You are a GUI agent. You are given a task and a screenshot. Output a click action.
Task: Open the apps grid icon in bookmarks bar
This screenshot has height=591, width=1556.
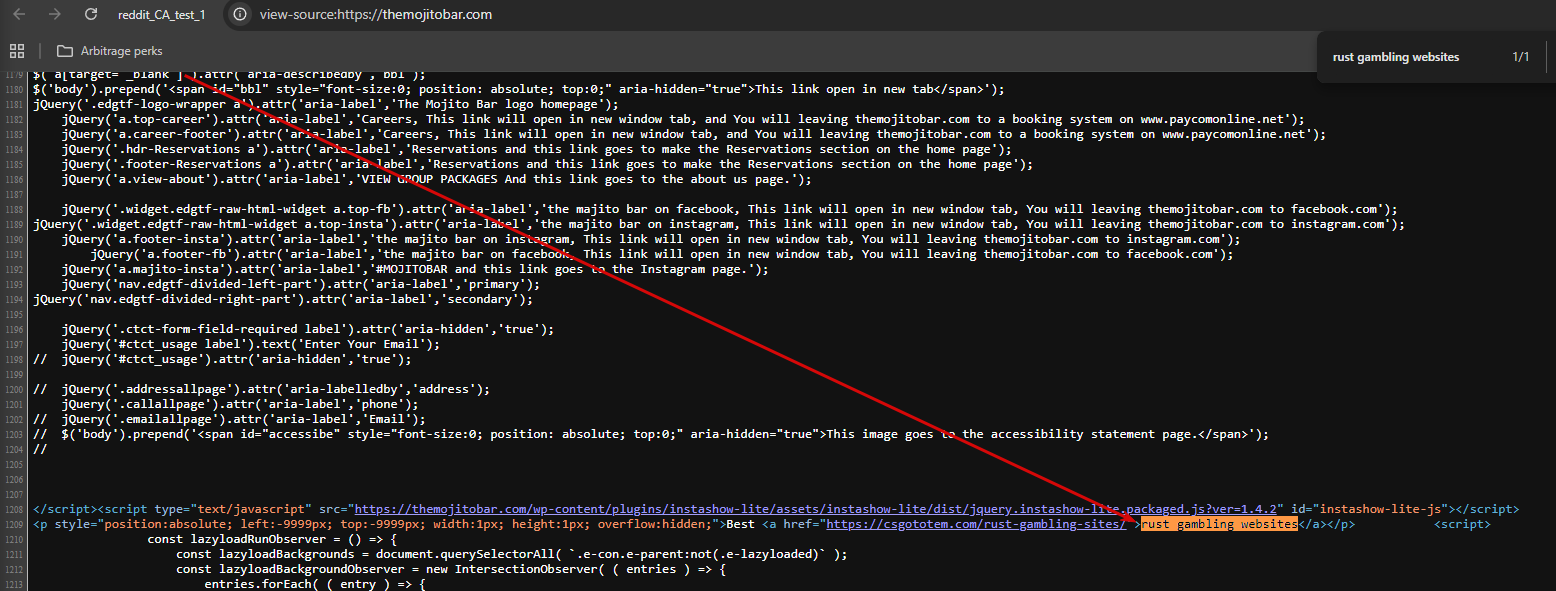(x=16, y=51)
